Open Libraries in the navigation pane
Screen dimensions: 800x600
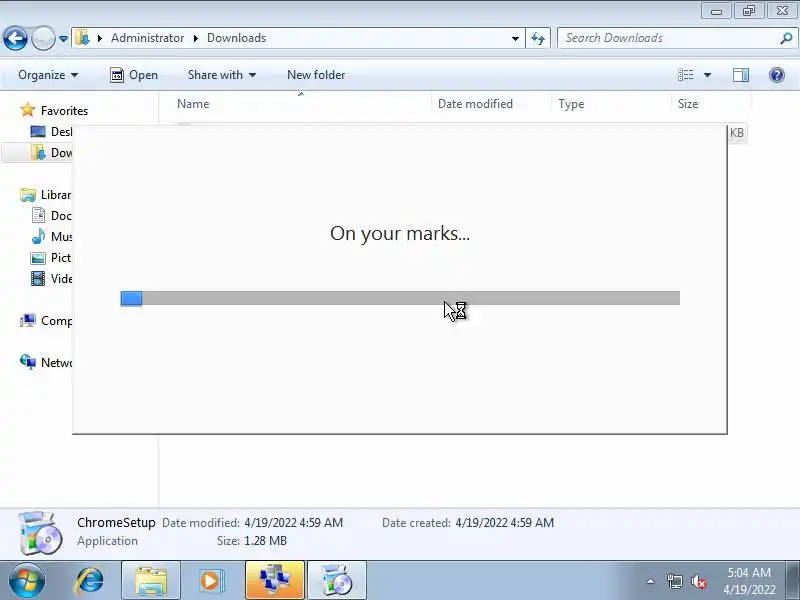click(x=46, y=195)
